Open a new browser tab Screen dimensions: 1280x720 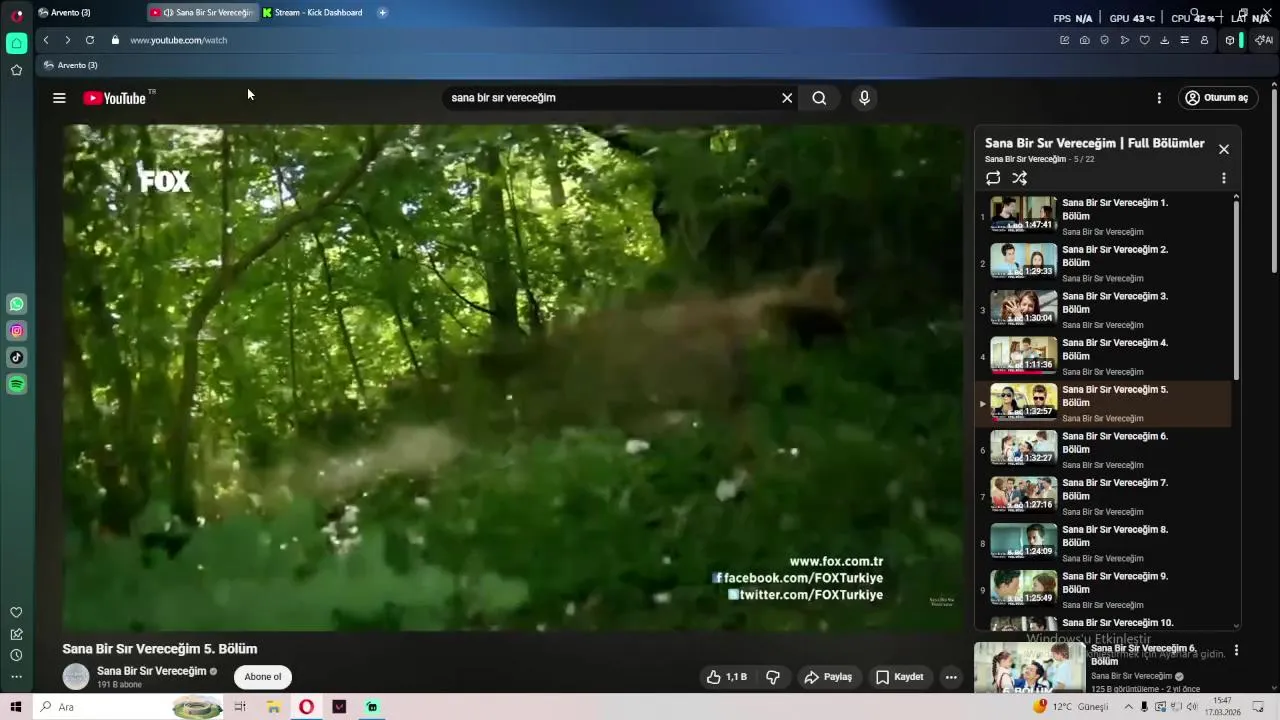tap(382, 12)
